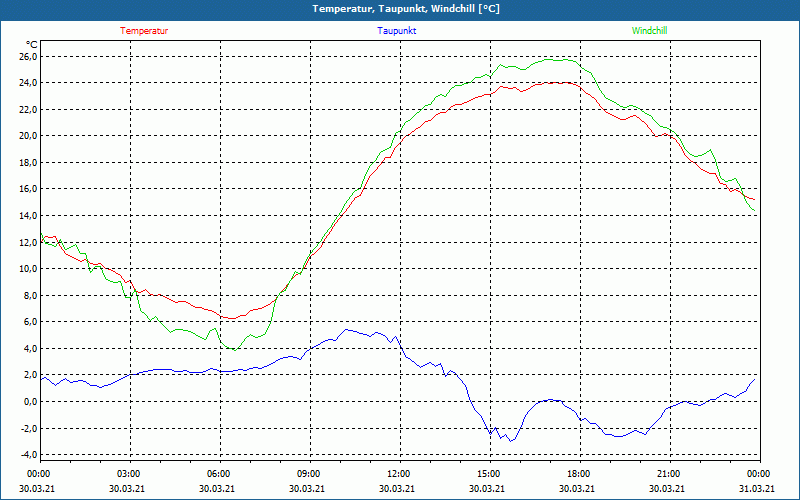
Task: Click the -2,0 y-axis value
Action: click(29, 428)
